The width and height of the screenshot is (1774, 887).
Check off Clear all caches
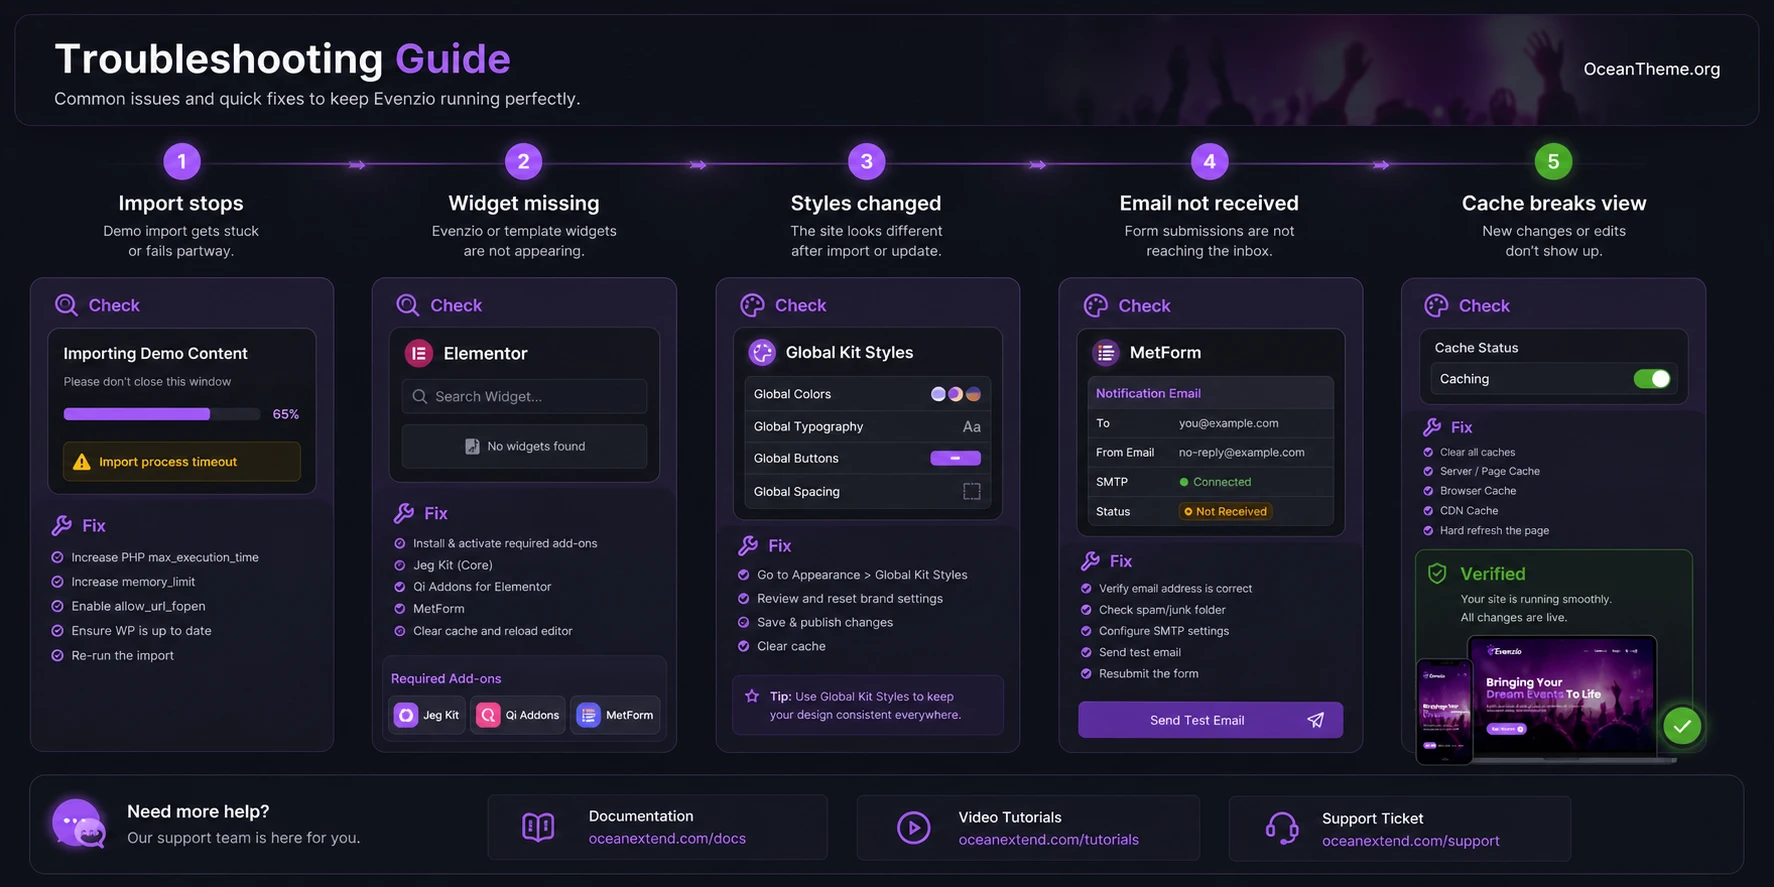[x=1428, y=452]
